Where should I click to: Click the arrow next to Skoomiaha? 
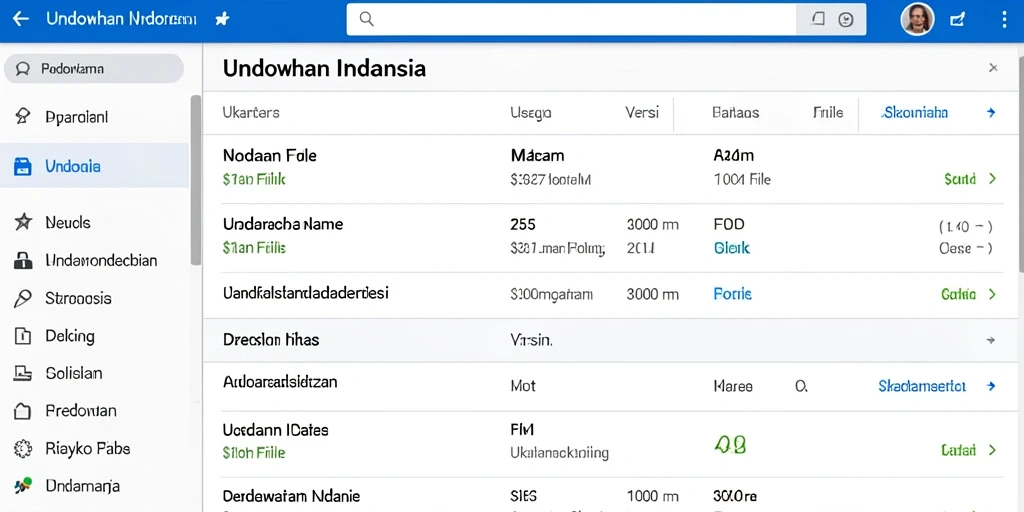[x=991, y=113]
